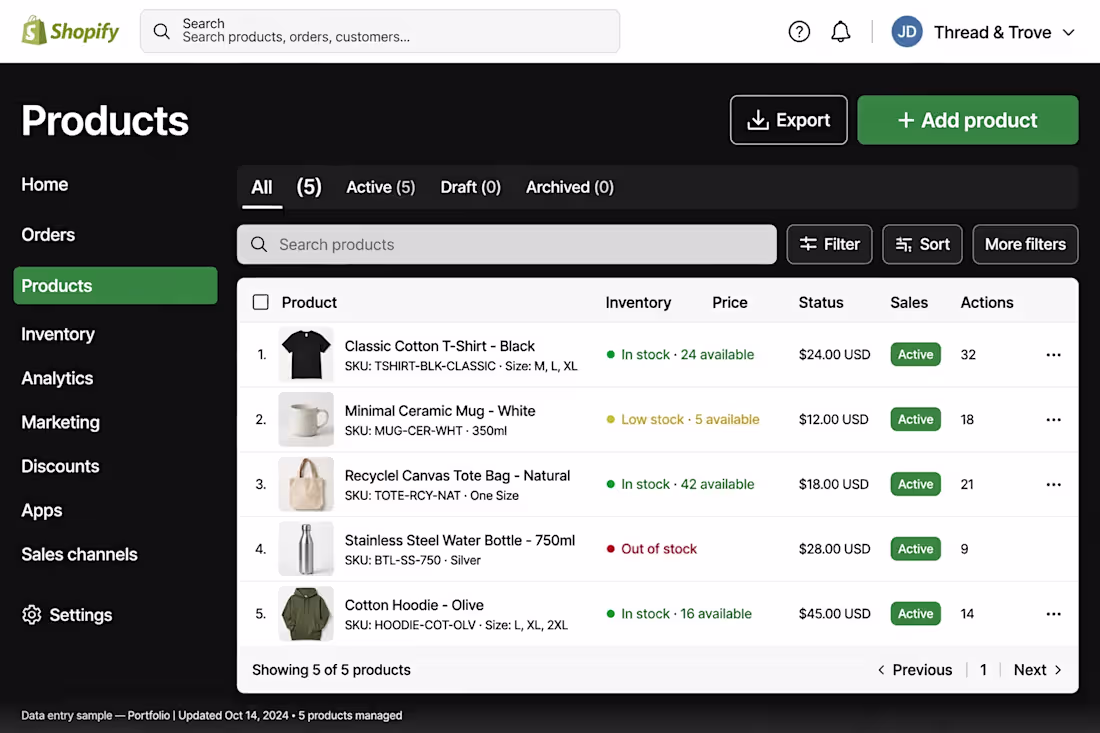Viewport: 1100px width, 733px height.
Task: Open Orders in the sidebar
Action: [x=48, y=235]
